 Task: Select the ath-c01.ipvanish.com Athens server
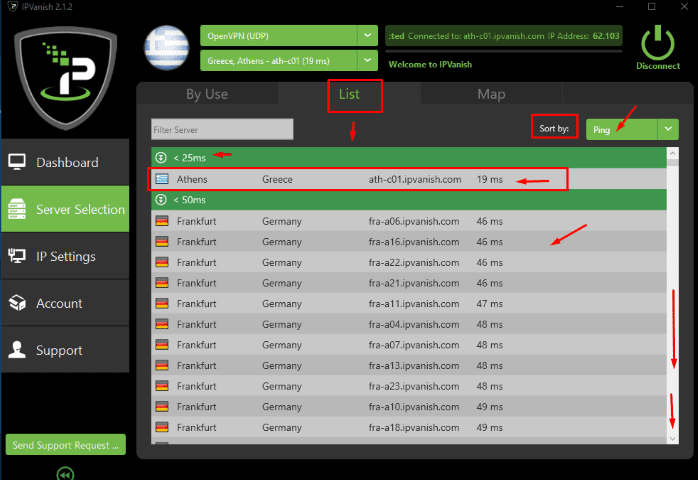pos(409,179)
